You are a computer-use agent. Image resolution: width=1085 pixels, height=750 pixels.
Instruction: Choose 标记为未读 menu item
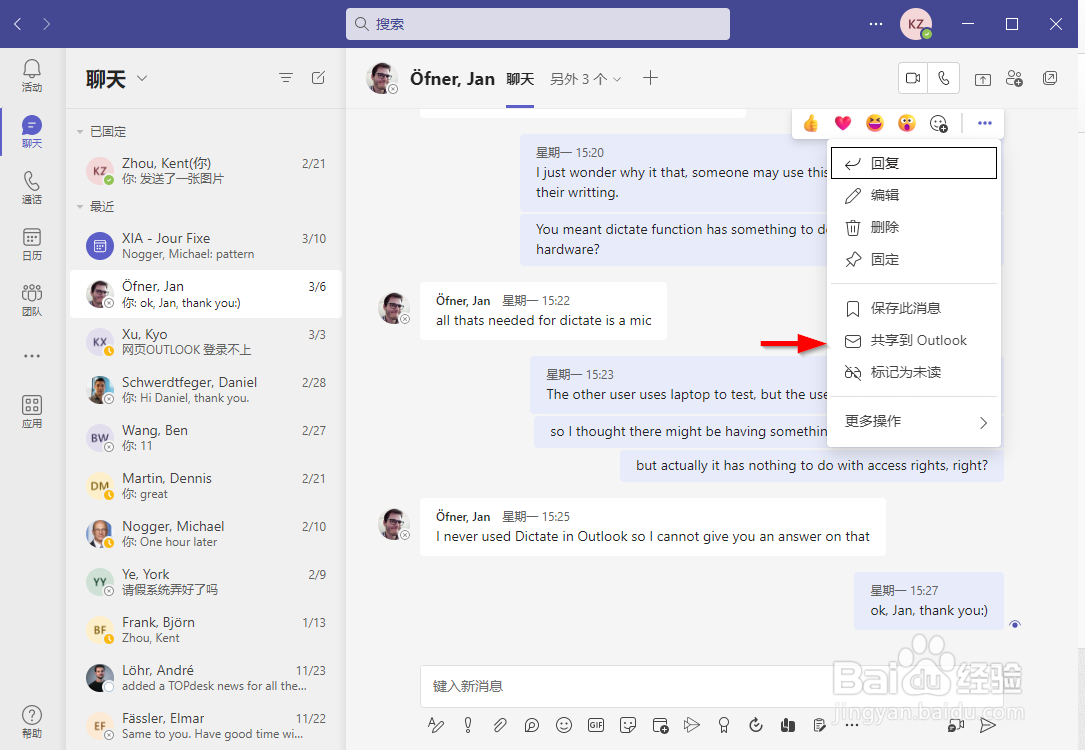click(x=914, y=372)
